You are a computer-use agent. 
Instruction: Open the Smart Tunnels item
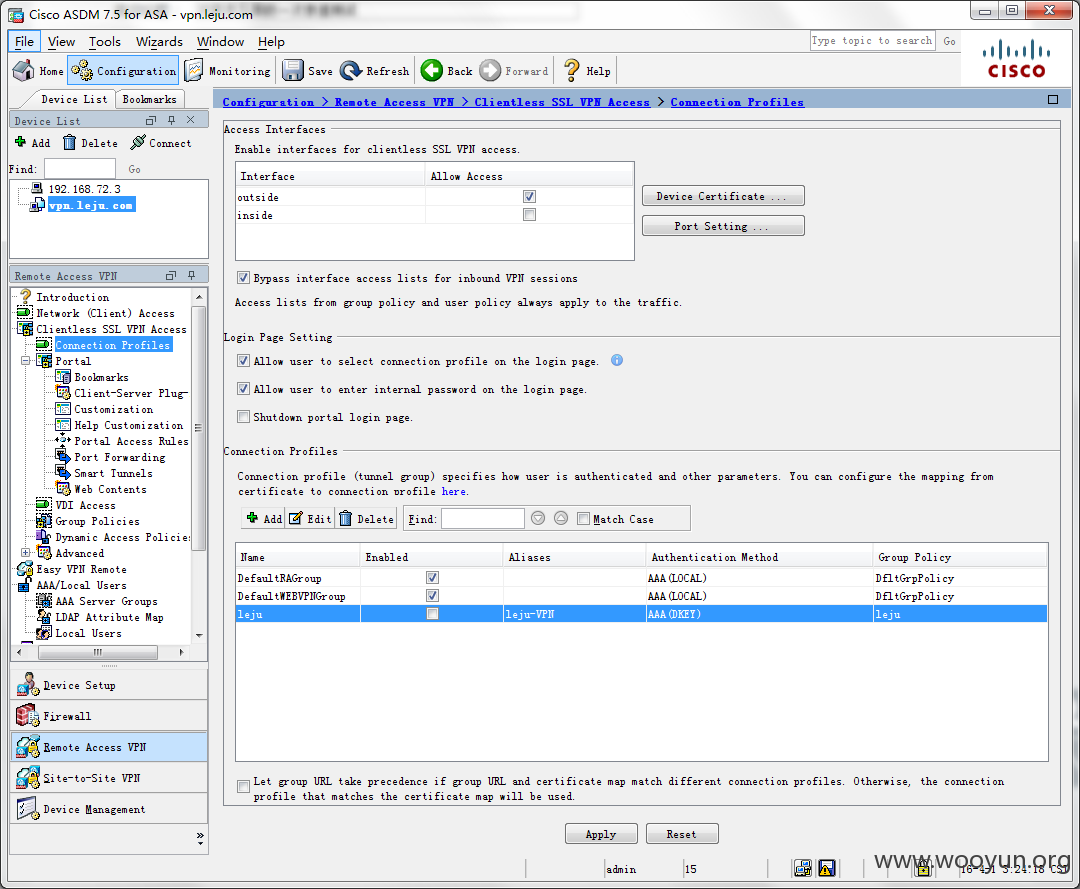pyautogui.click(x=113, y=473)
